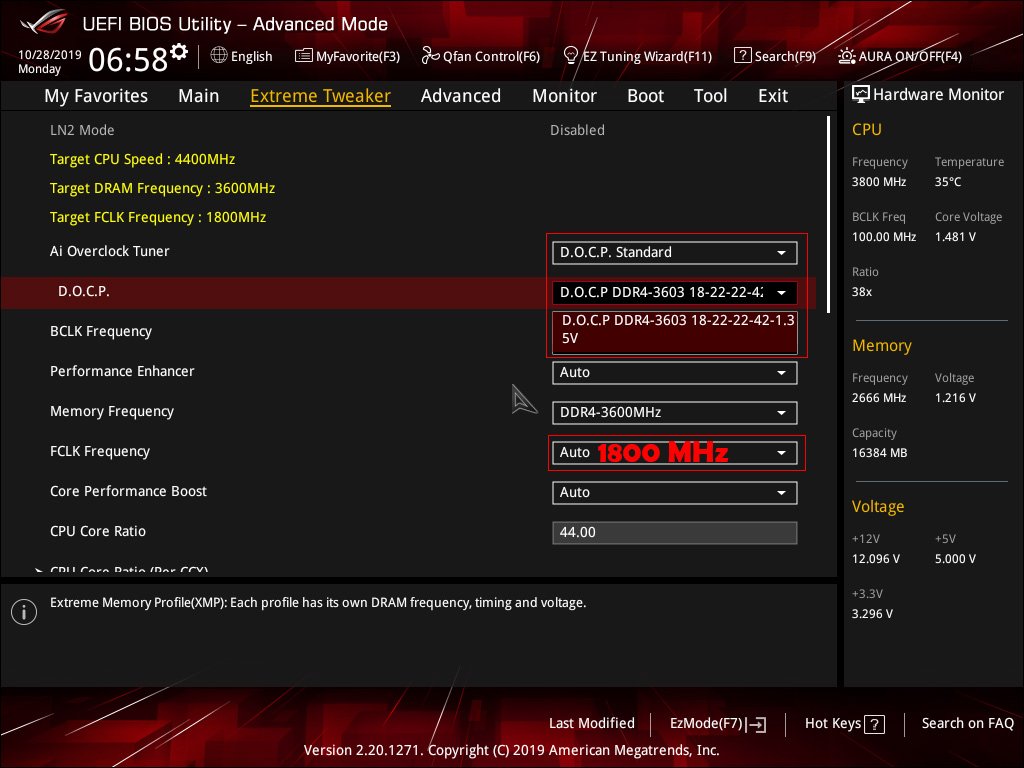This screenshot has height=768, width=1024.
Task: Click the 06:58 clock display
Action: pos(128,60)
